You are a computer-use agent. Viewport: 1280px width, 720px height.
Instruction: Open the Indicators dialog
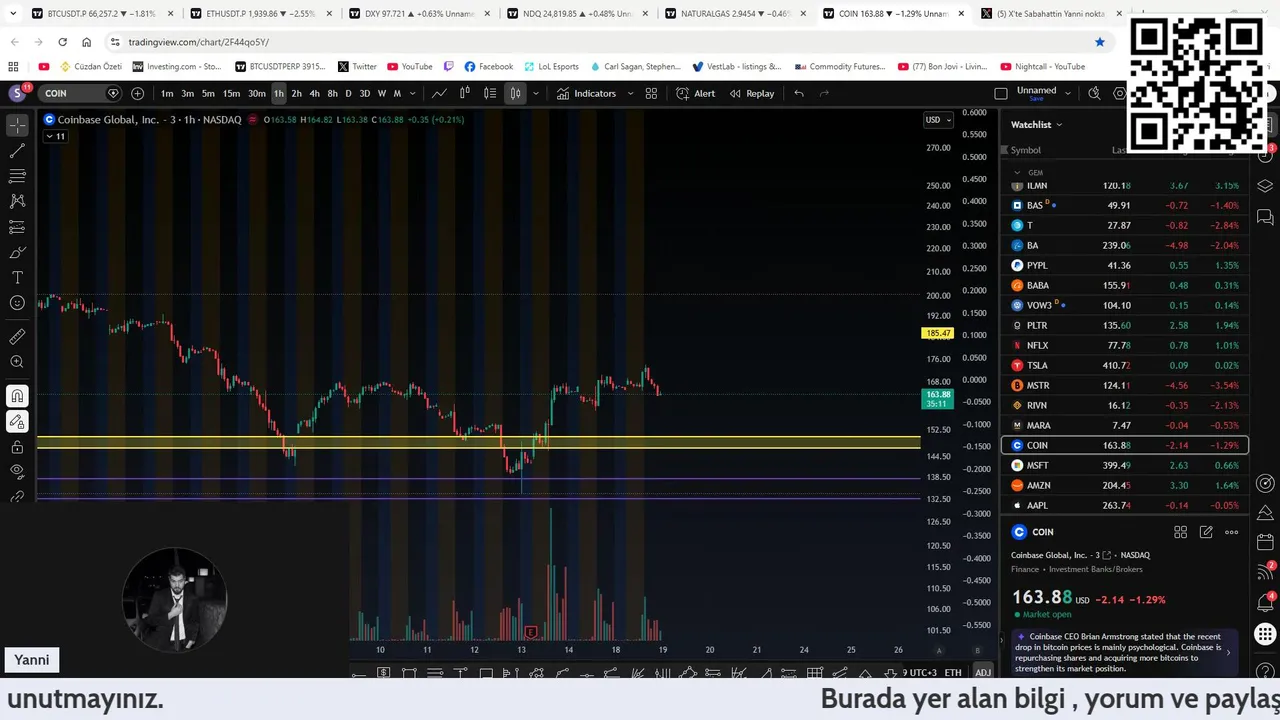click(x=586, y=93)
